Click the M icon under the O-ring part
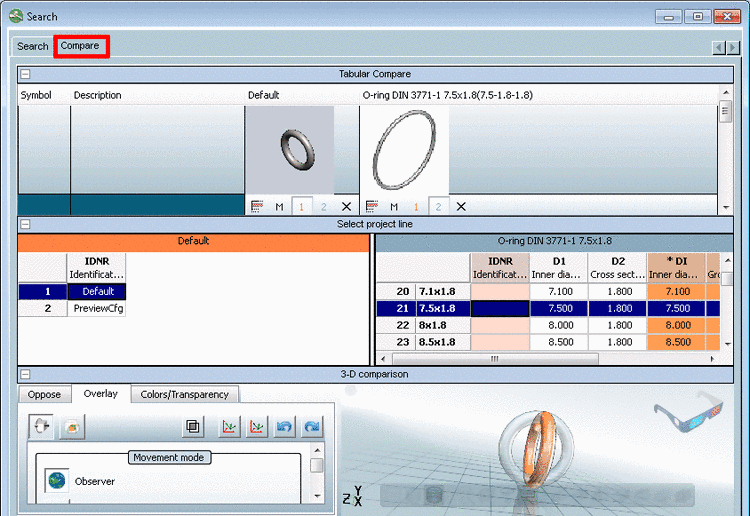Screen dimensions: 750x516 pyautogui.click(x=394, y=207)
